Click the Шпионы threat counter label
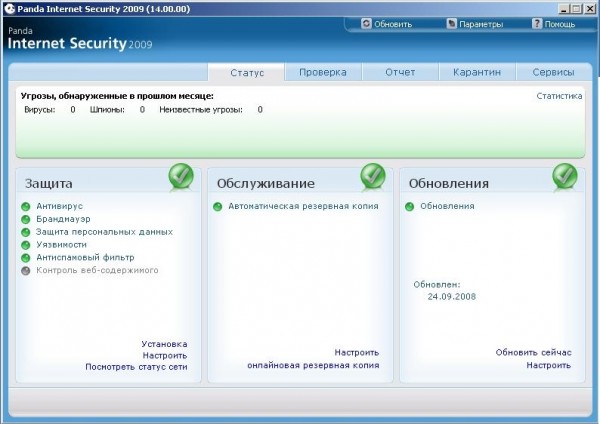This screenshot has width=600, height=424. point(107,110)
